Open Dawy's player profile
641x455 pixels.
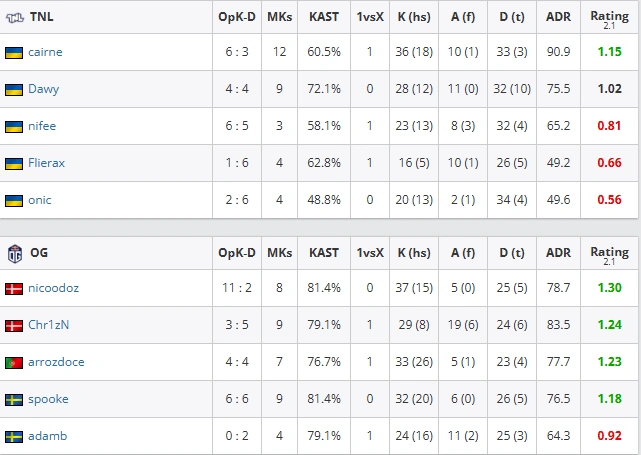44,89
